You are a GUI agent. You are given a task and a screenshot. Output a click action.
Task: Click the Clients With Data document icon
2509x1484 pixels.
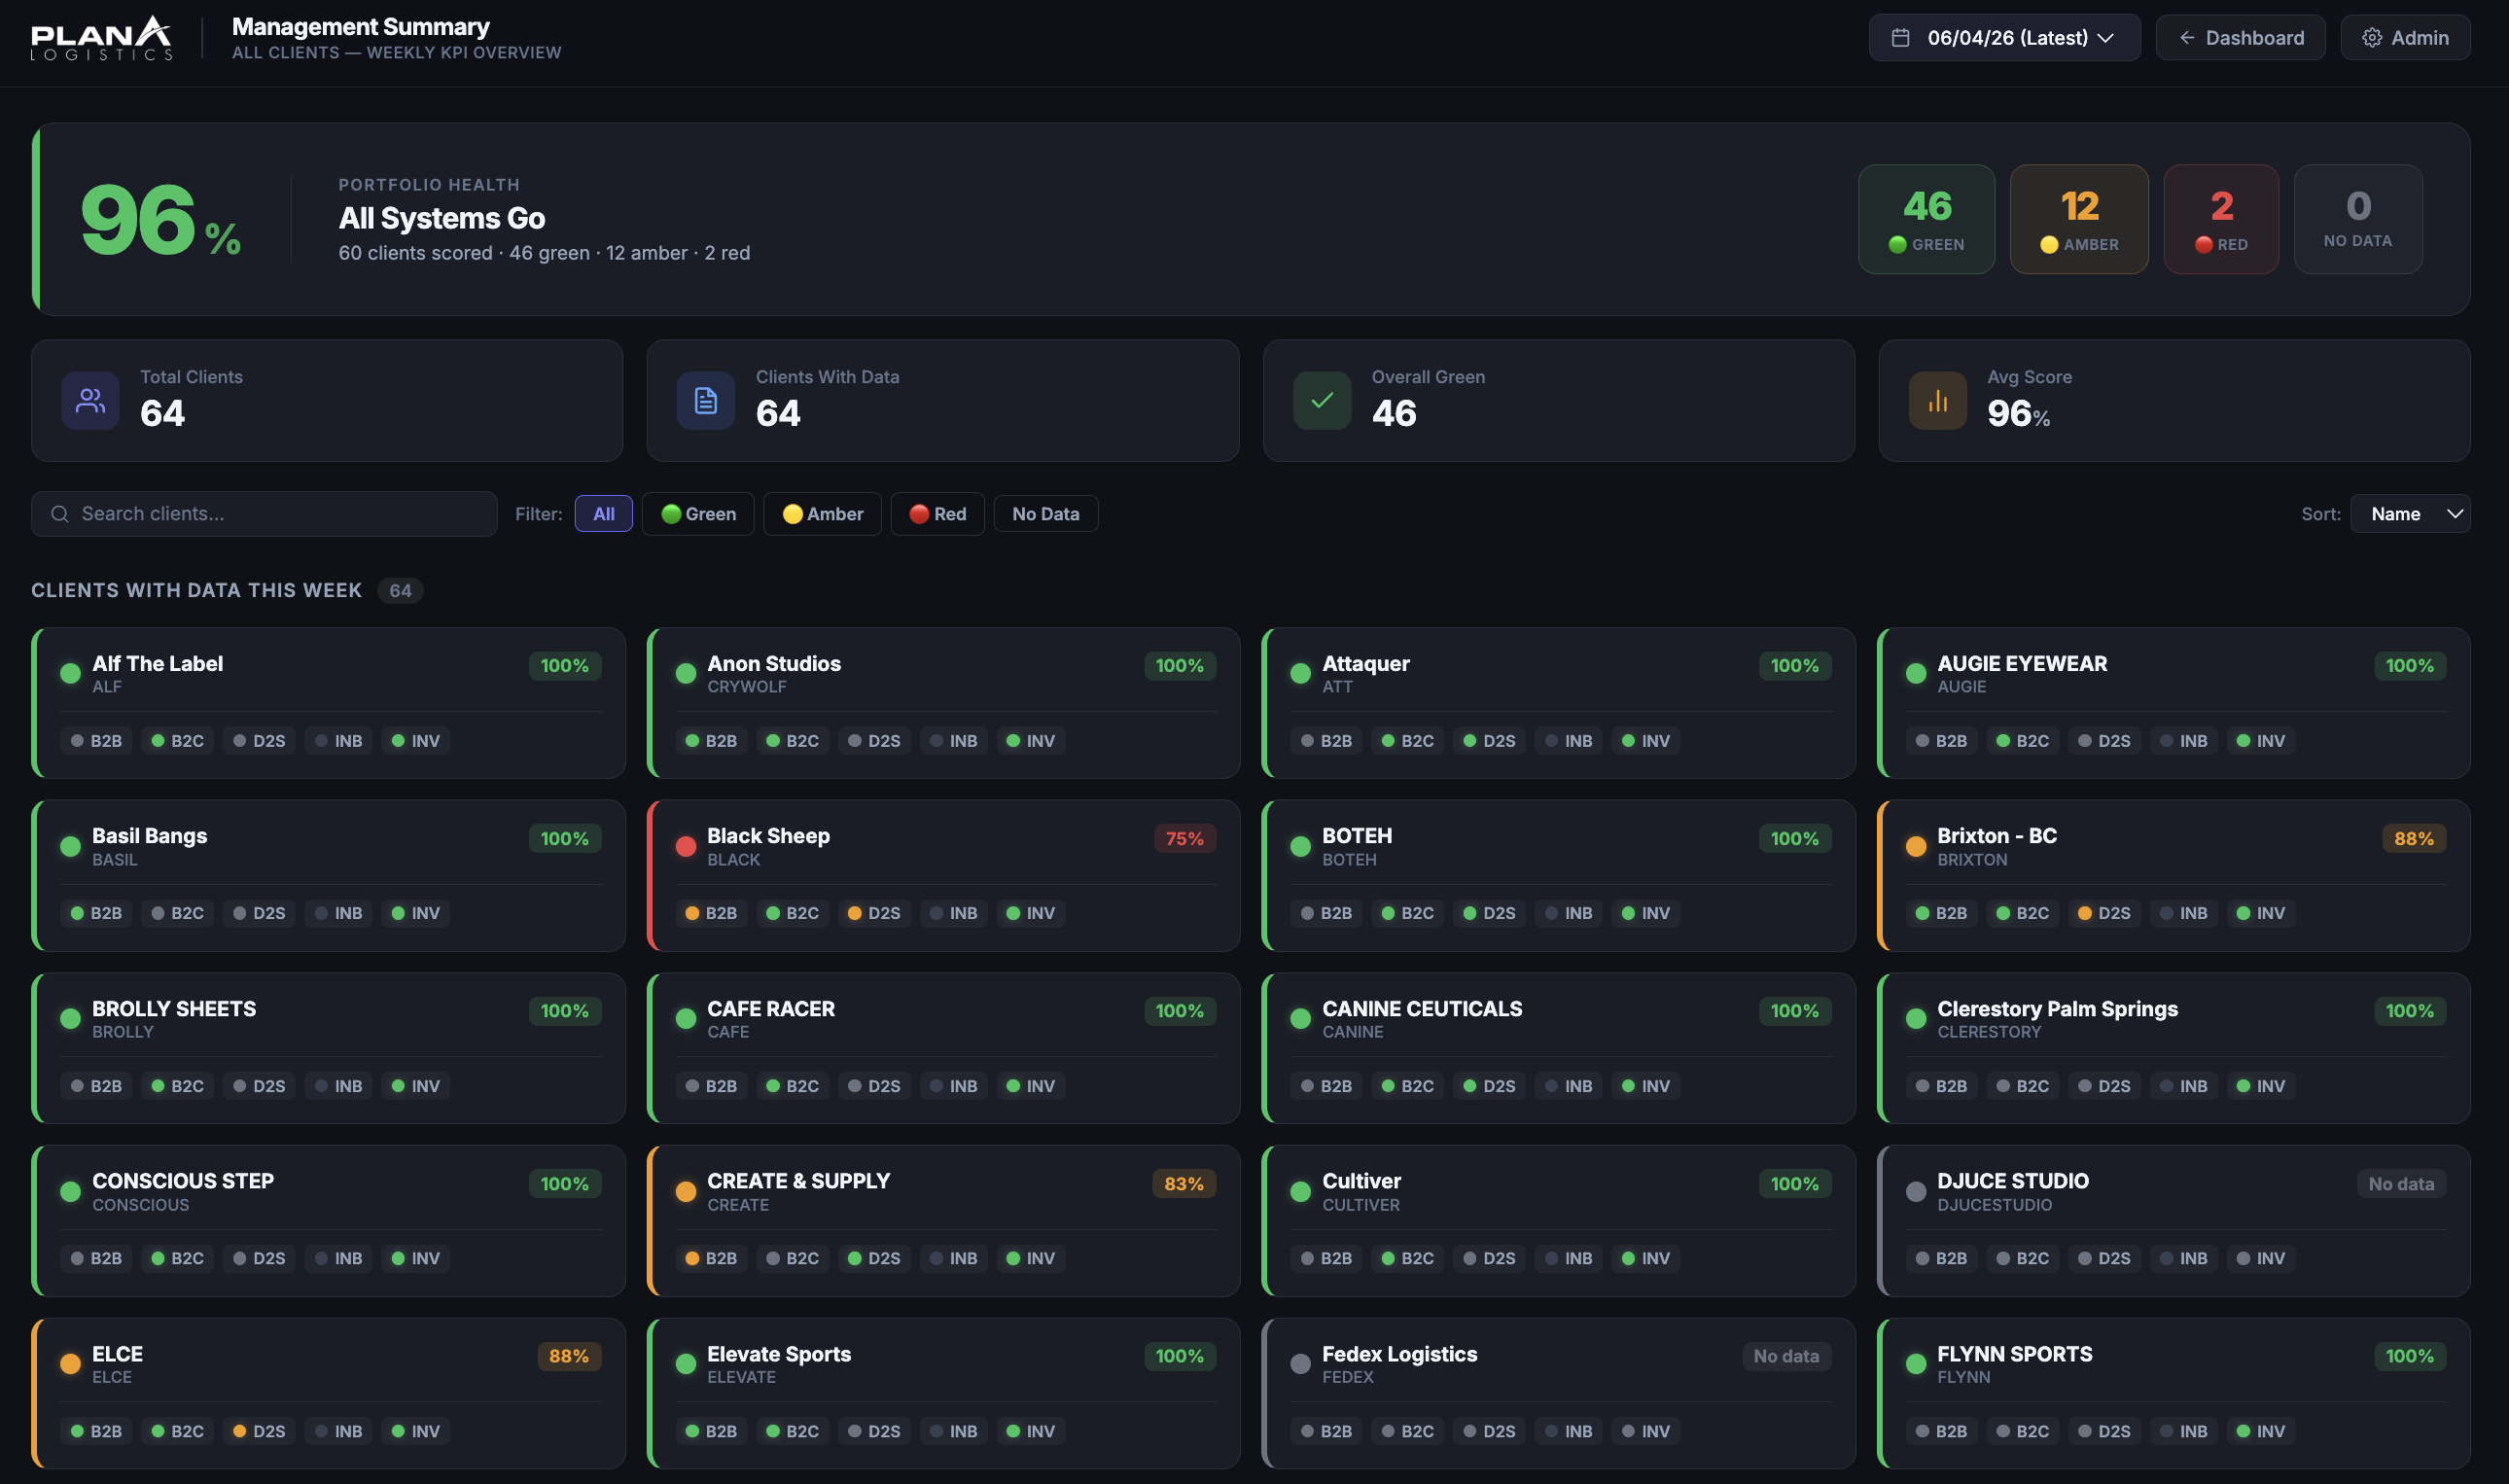click(x=706, y=401)
